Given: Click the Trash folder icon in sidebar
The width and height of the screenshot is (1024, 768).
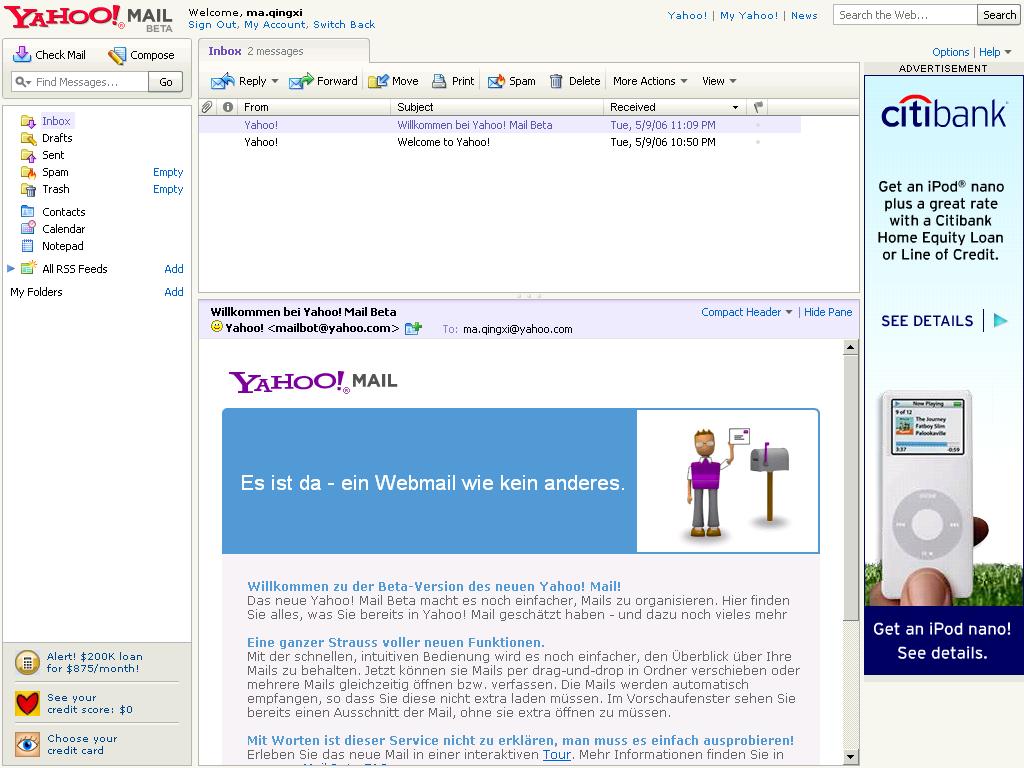Looking at the screenshot, I should click(28, 189).
